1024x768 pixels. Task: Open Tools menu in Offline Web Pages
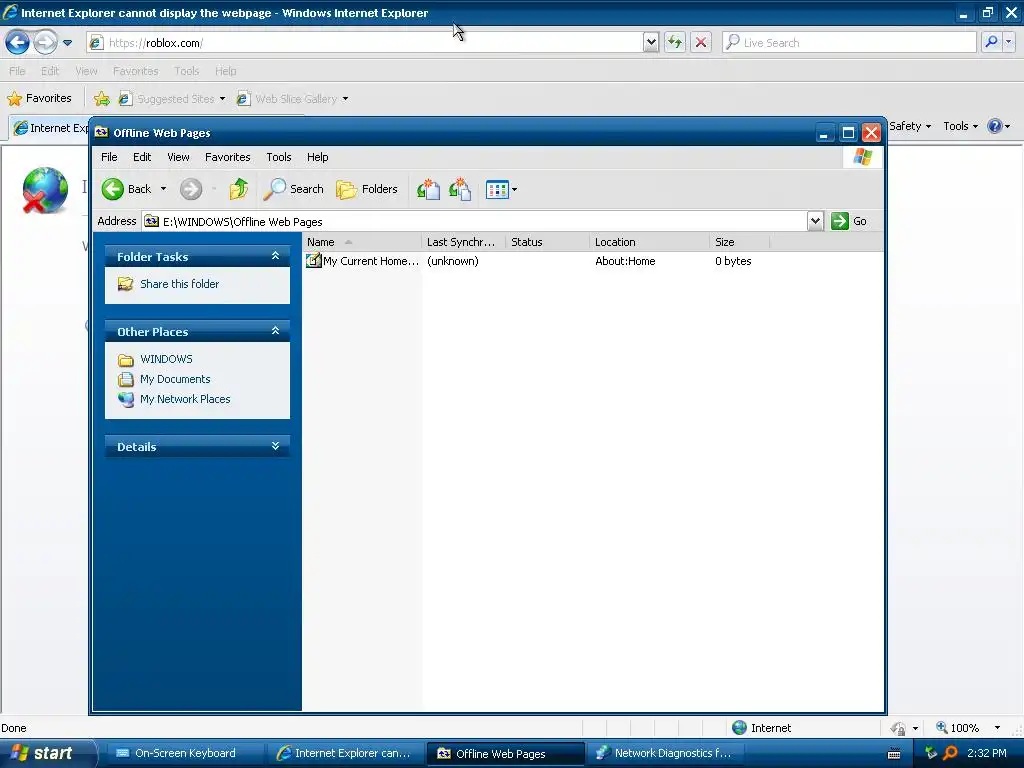(x=279, y=157)
